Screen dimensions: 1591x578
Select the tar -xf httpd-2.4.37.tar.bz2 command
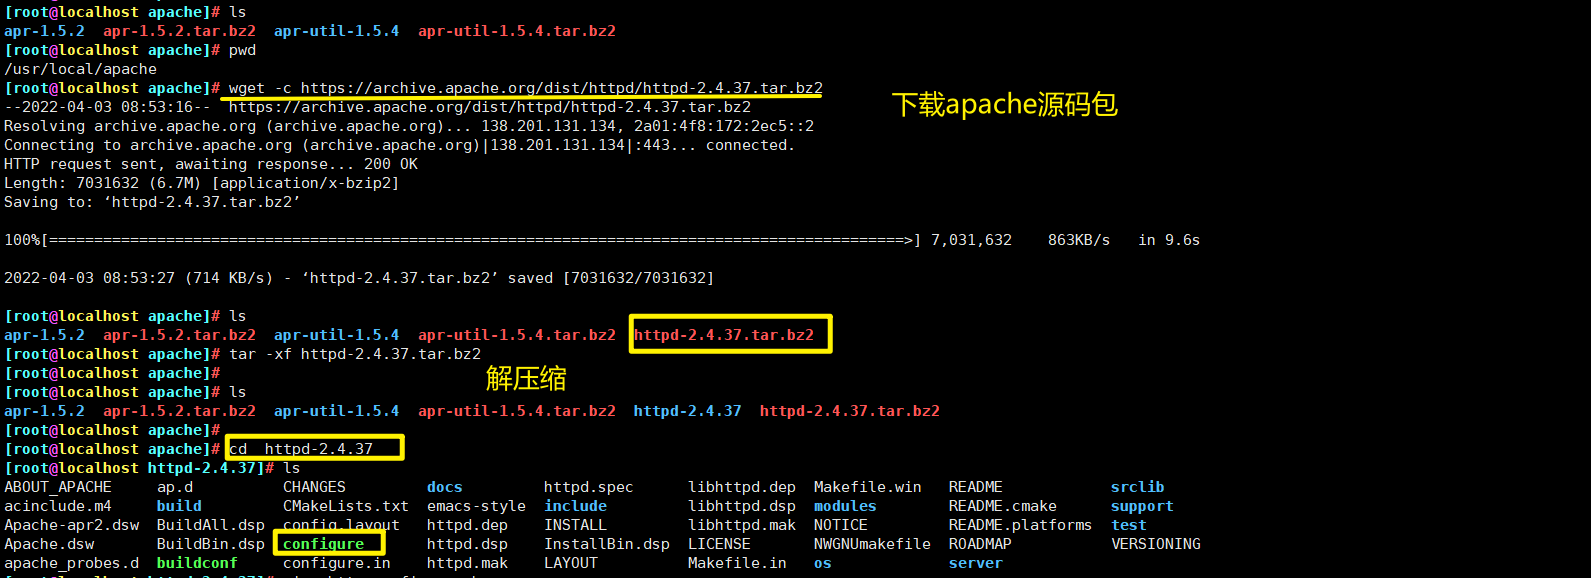coord(355,354)
